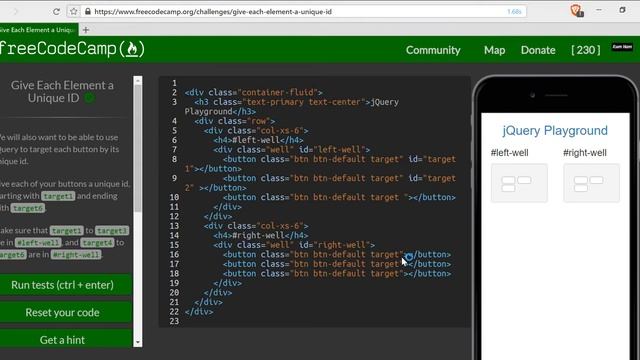Restore down the browser window
The image size is (640, 360).
pyautogui.click(x=622, y=10)
